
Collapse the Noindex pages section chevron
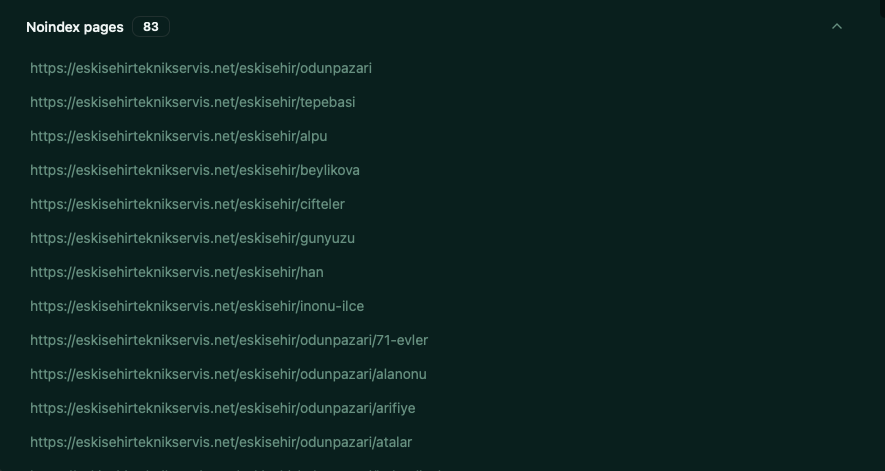[x=836, y=27]
